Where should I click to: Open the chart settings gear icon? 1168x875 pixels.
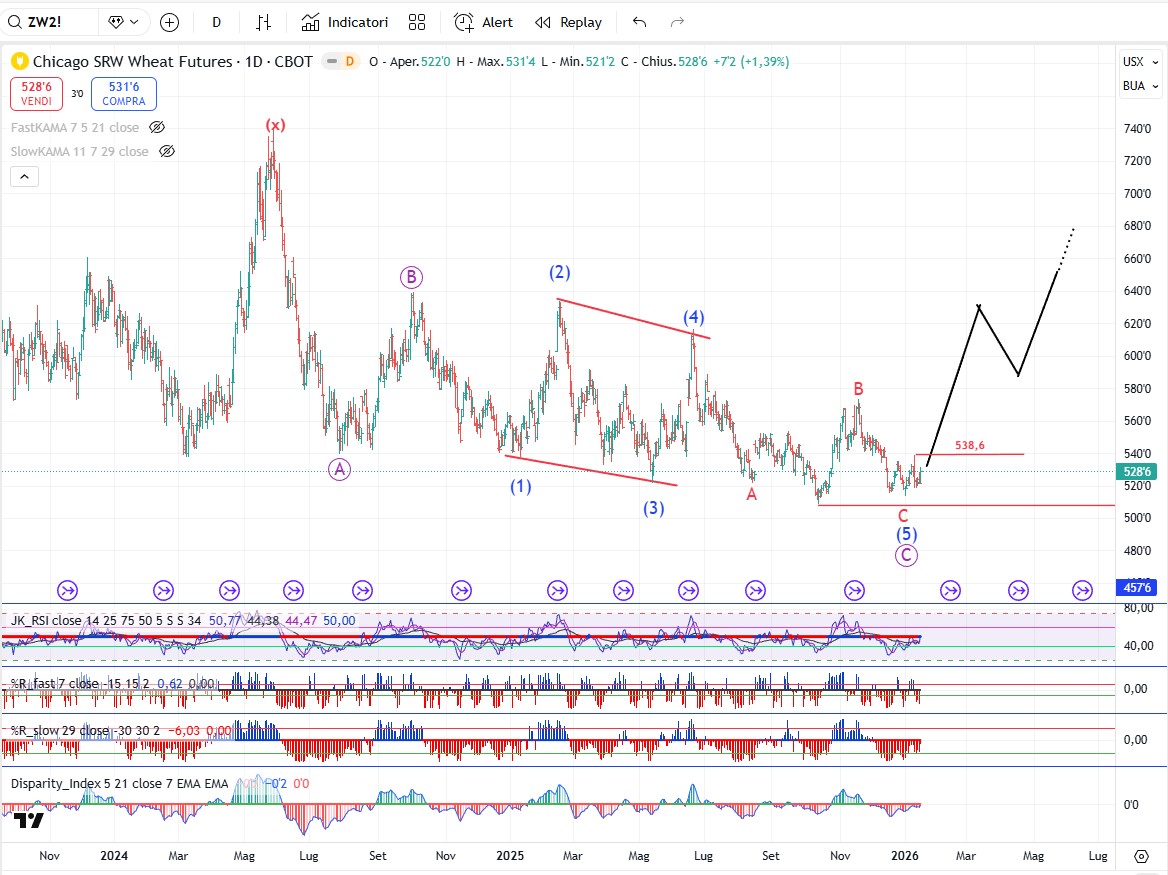(1141, 856)
